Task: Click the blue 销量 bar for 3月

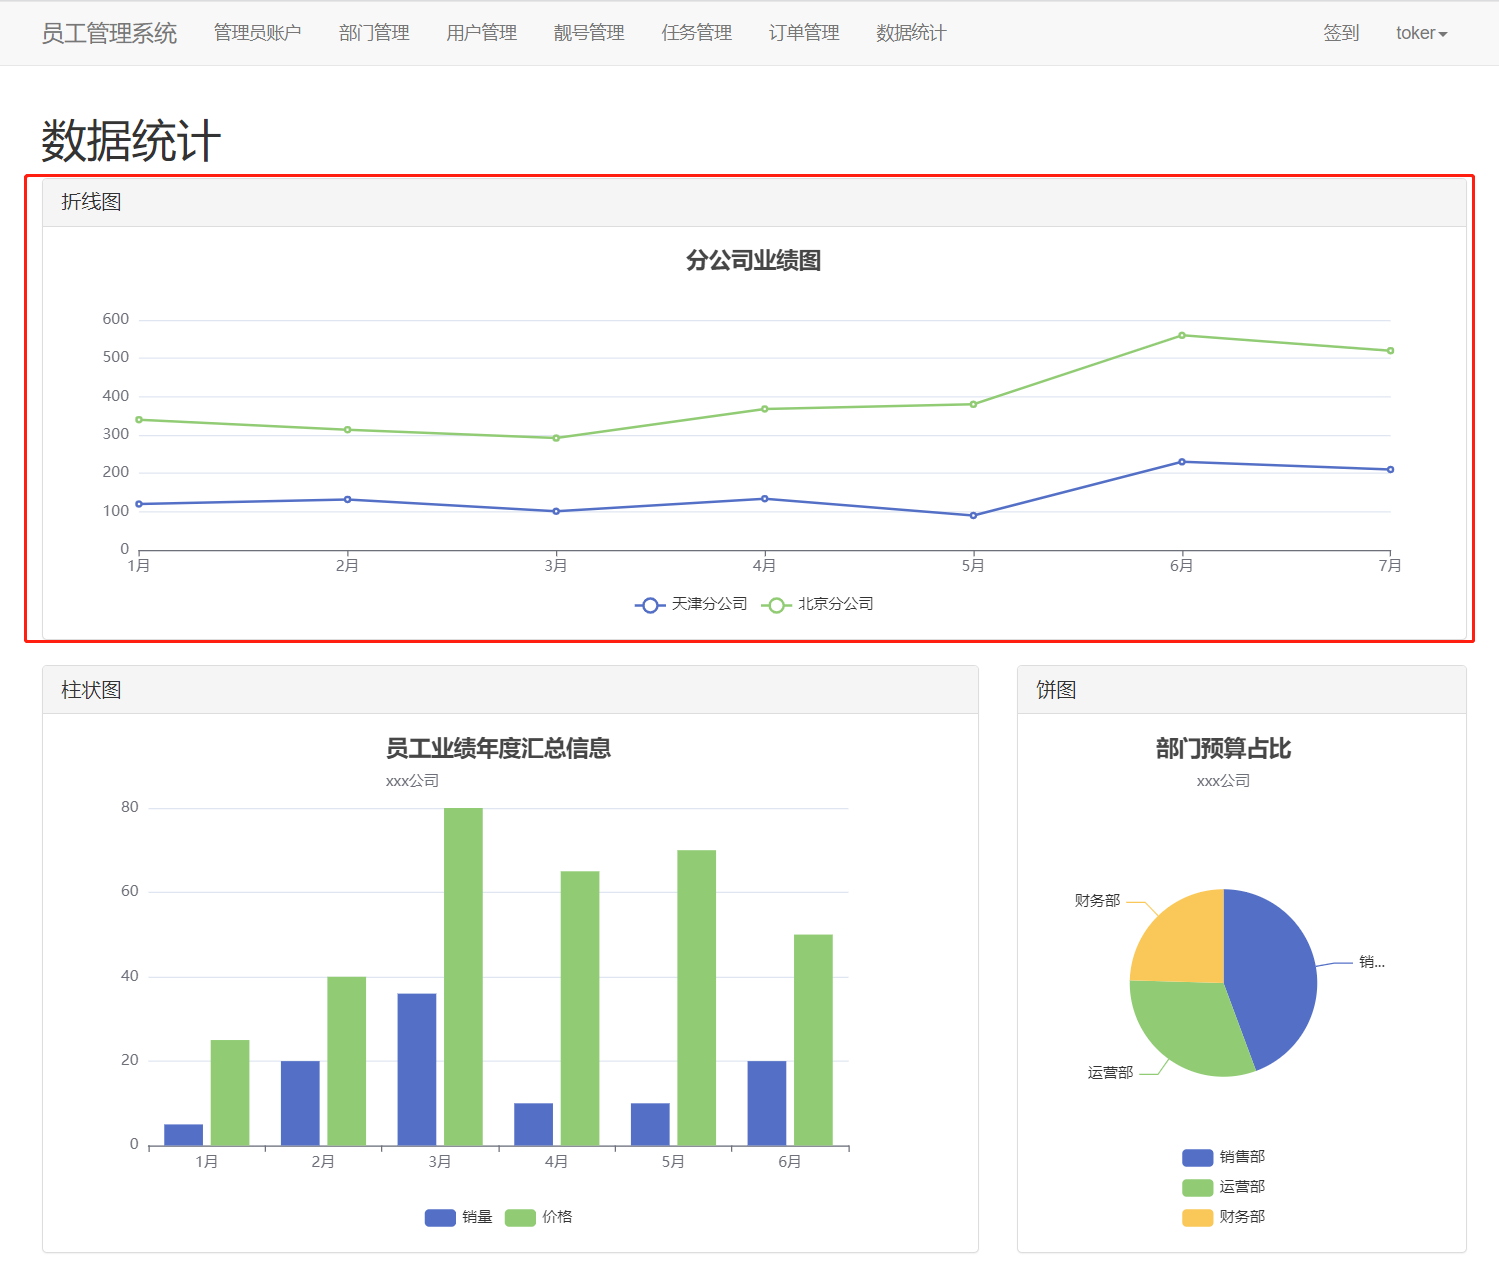Action: (x=417, y=1070)
